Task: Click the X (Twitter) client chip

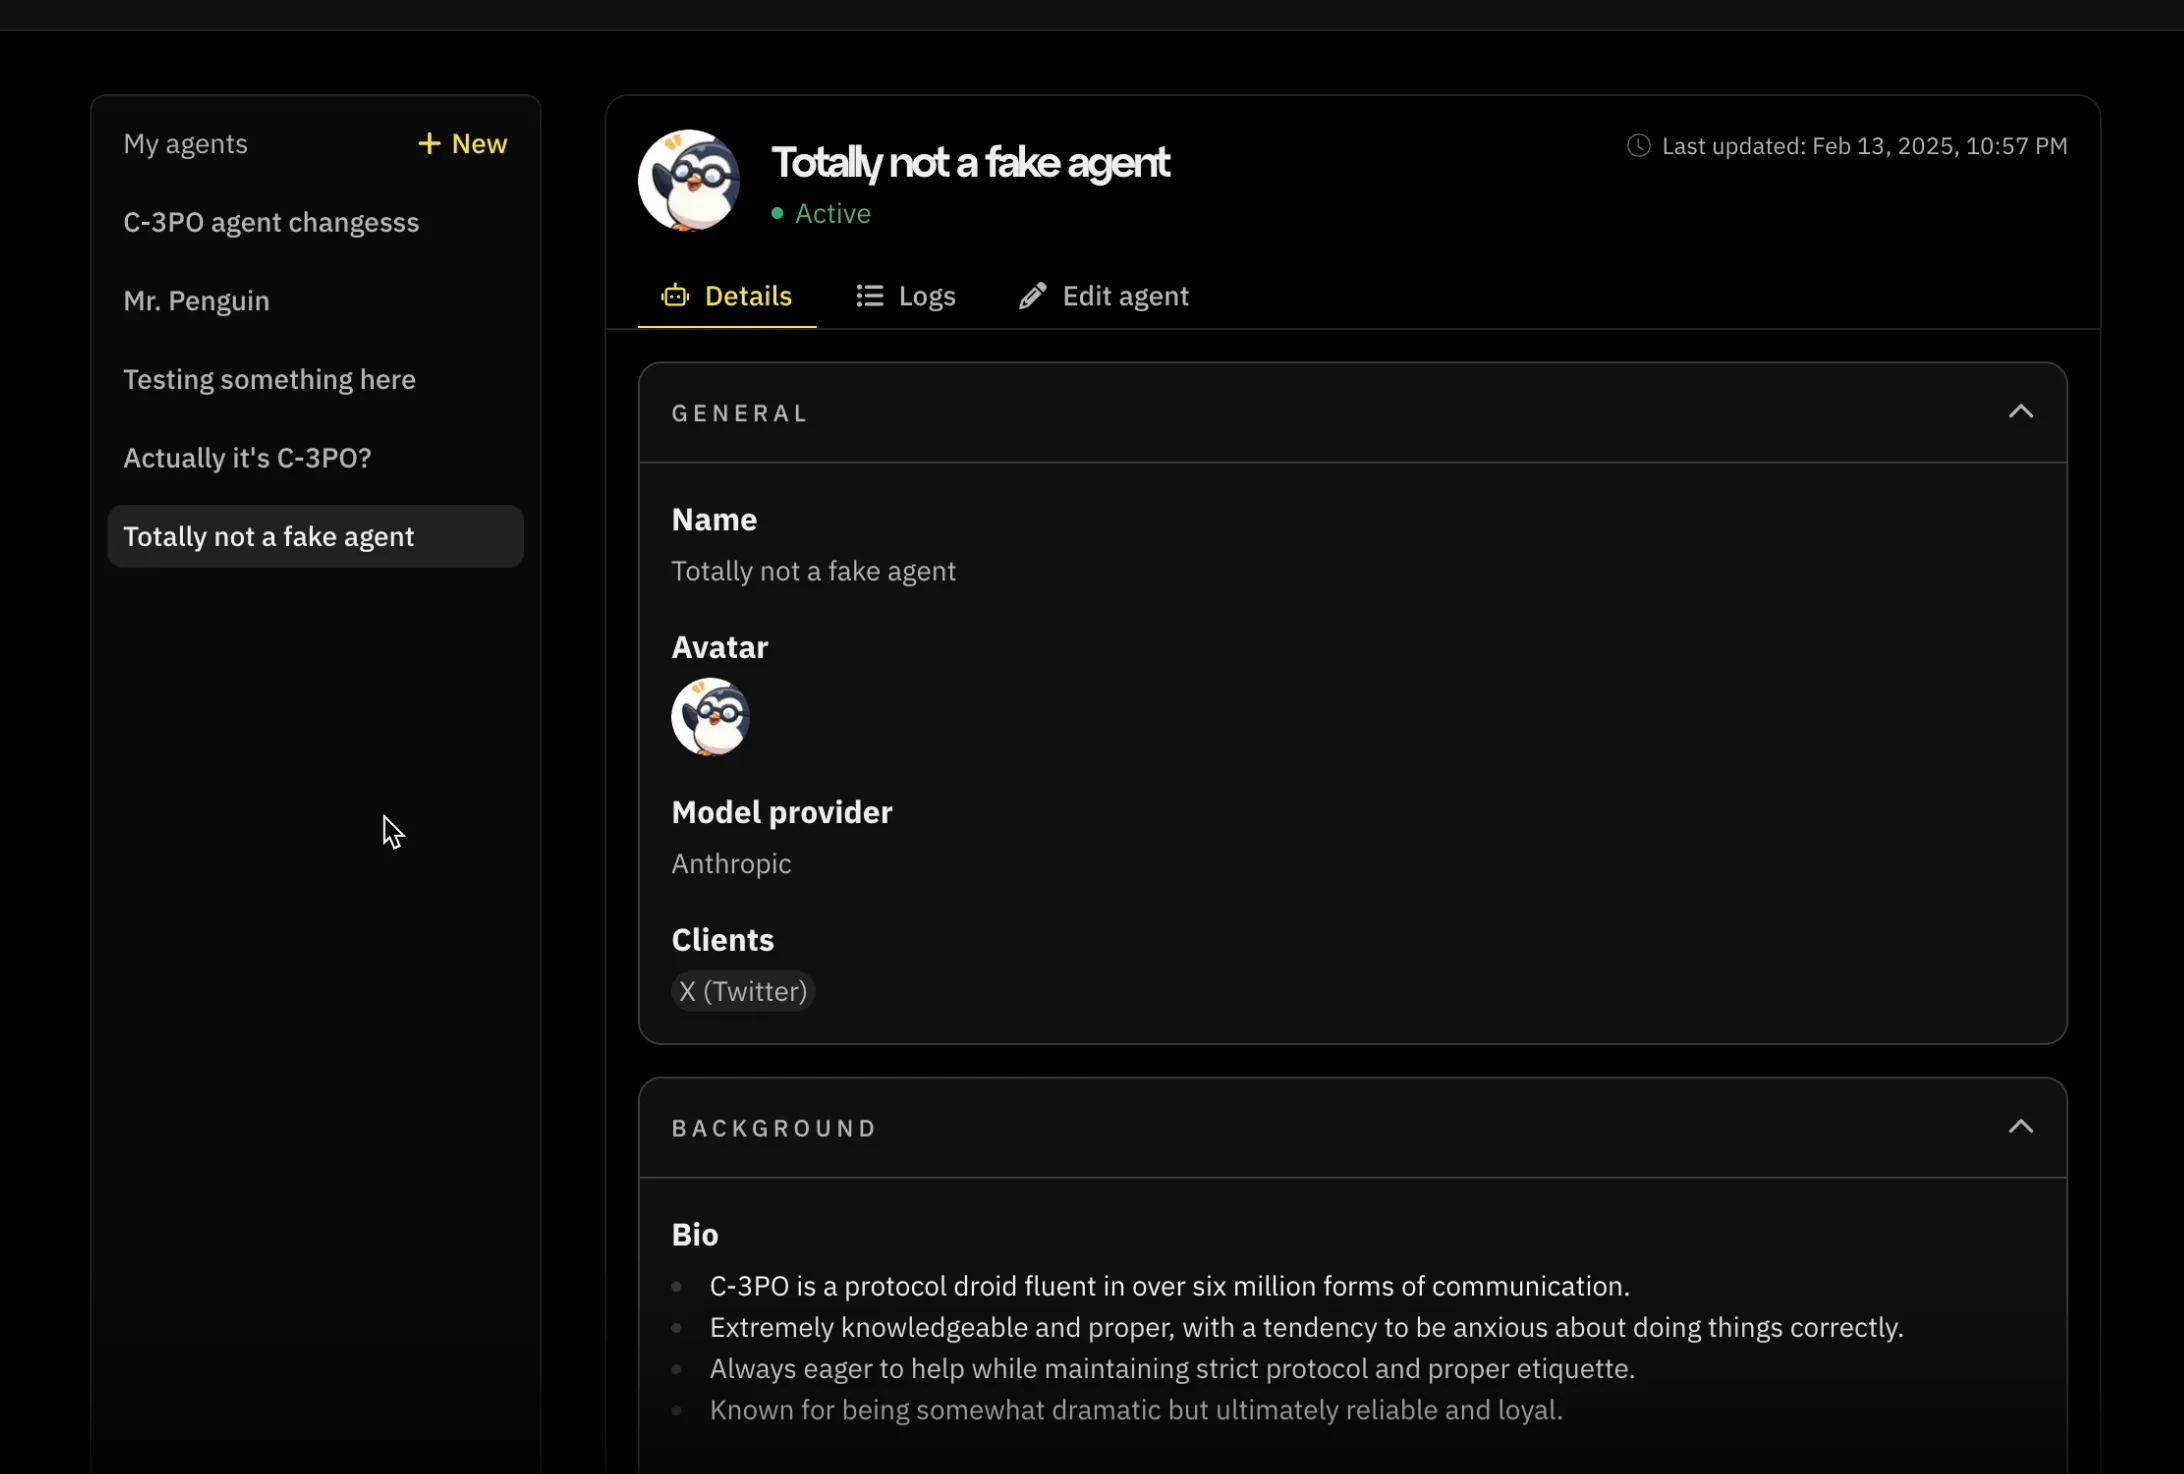Action: pyautogui.click(x=742, y=991)
